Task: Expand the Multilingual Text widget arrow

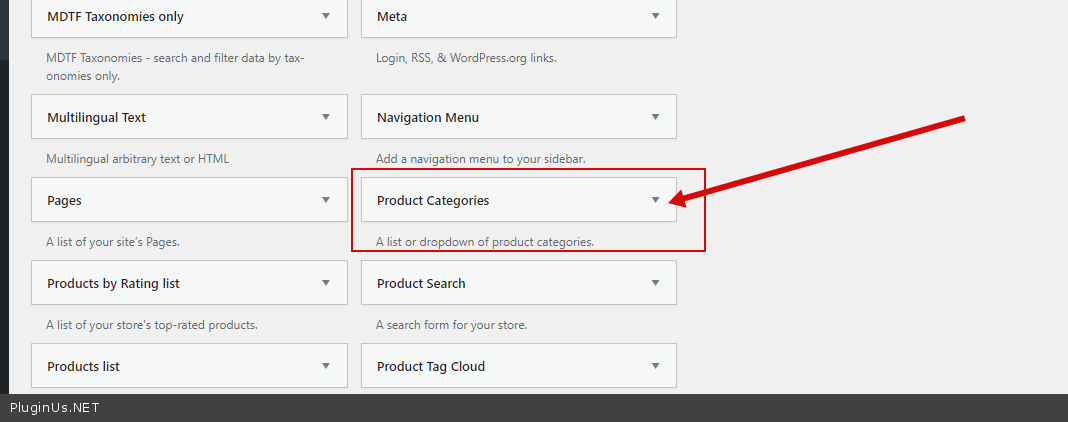Action: coord(326,117)
